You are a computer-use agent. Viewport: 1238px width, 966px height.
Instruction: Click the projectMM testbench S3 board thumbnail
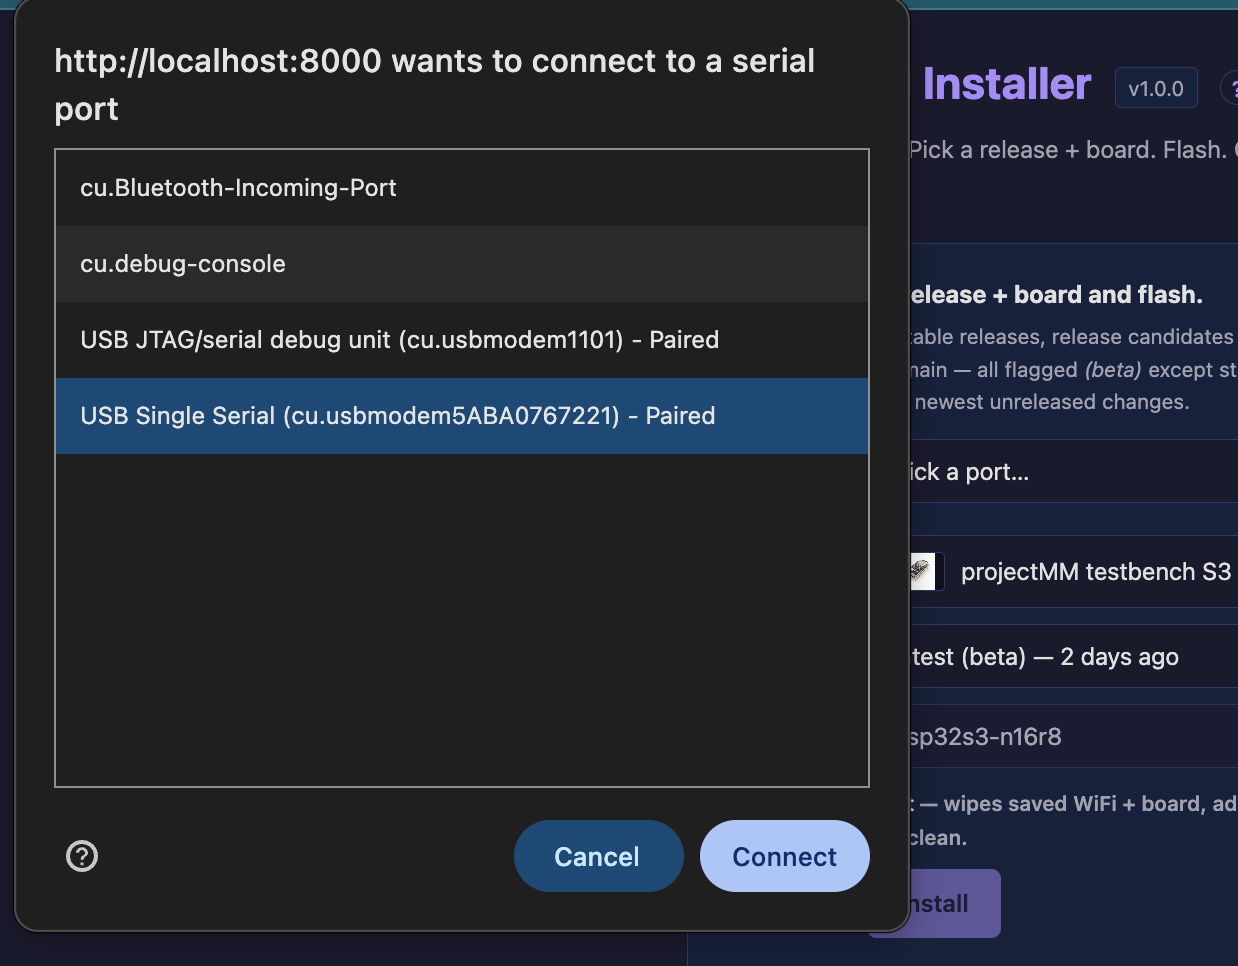[x=921, y=572]
